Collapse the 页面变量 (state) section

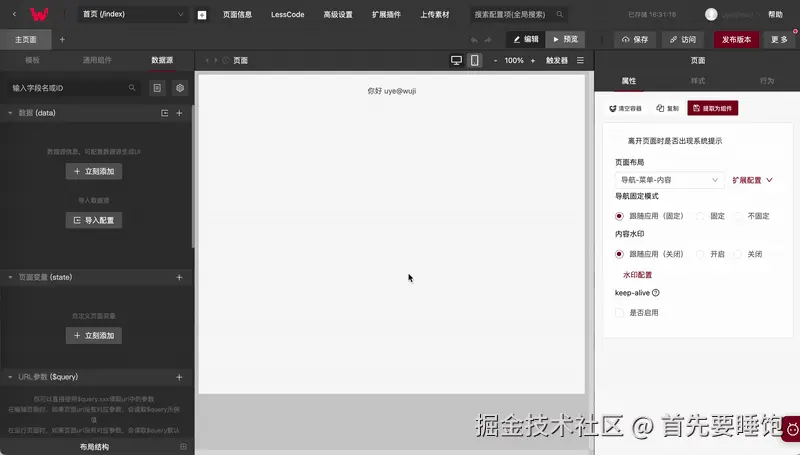coord(10,277)
